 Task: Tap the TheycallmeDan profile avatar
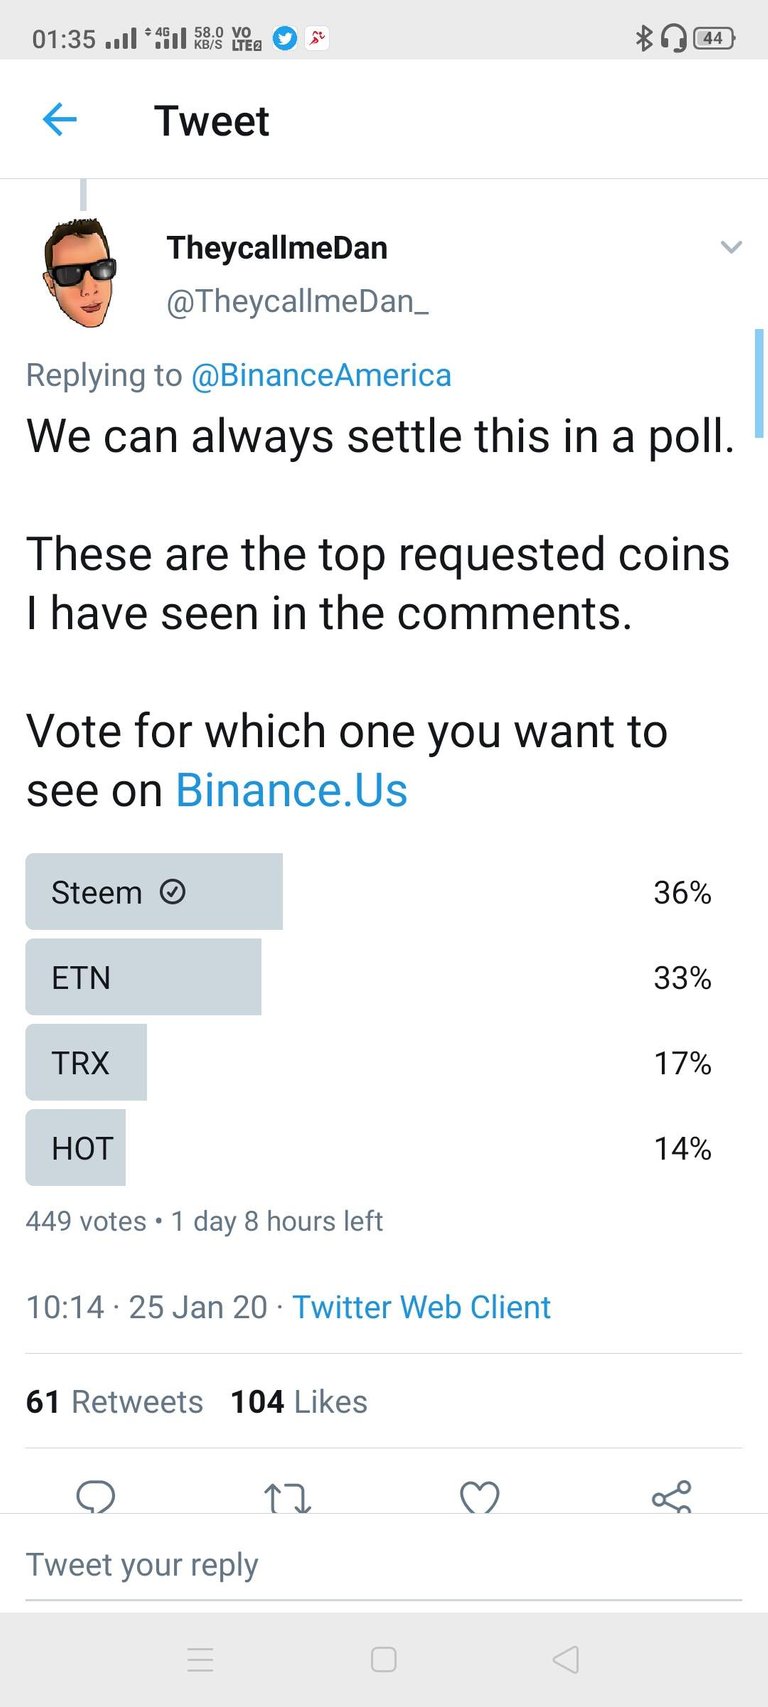(x=80, y=273)
